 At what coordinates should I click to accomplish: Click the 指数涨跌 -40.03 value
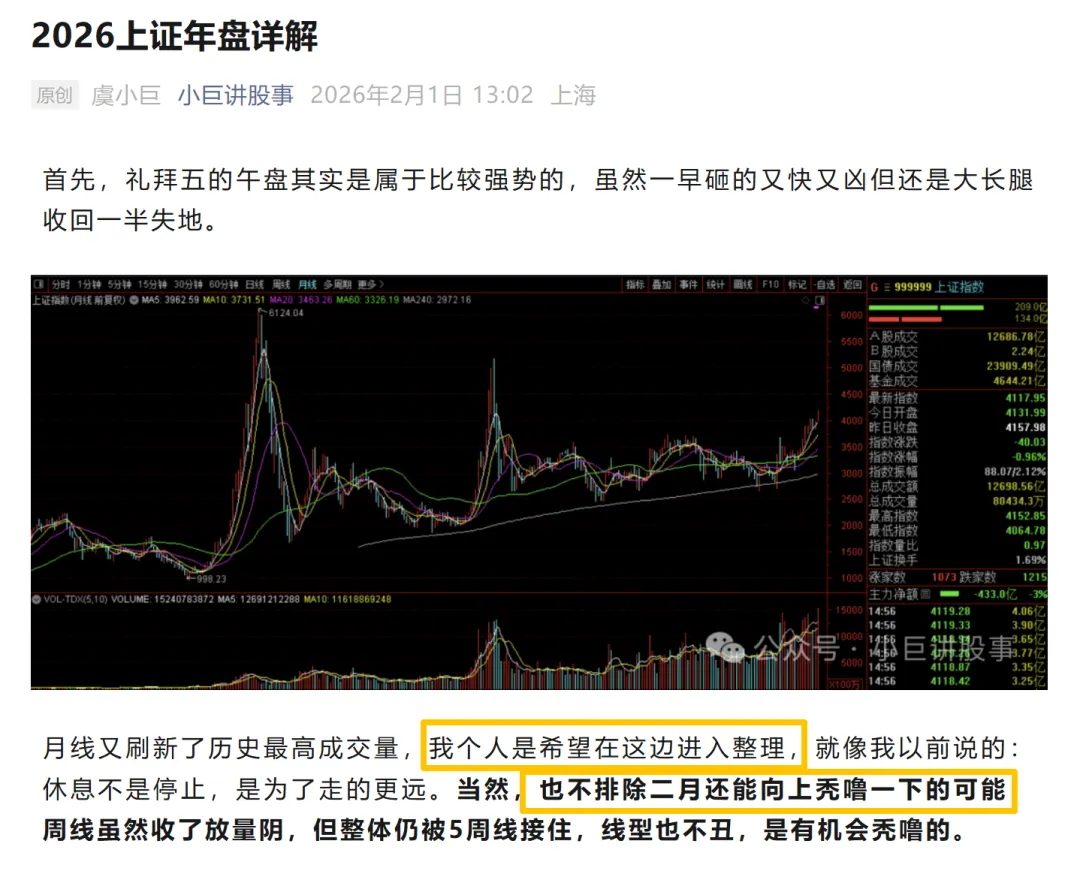pyautogui.click(x=1030, y=442)
